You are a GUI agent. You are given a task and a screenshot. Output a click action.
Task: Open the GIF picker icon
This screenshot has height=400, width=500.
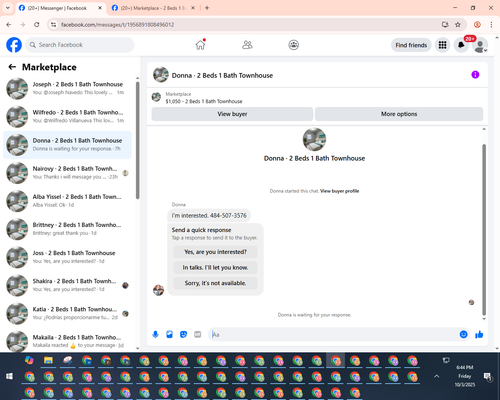tap(198, 334)
